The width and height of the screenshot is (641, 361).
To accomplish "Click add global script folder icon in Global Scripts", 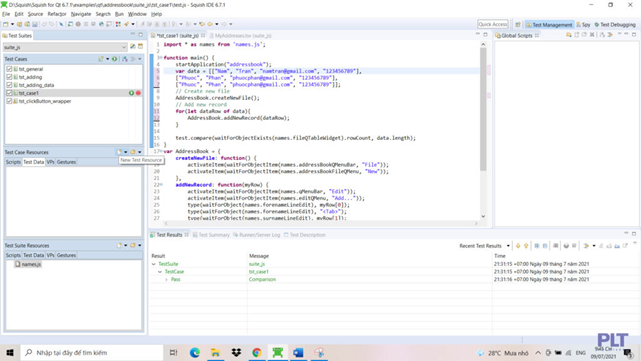I will tap(569, 35).
